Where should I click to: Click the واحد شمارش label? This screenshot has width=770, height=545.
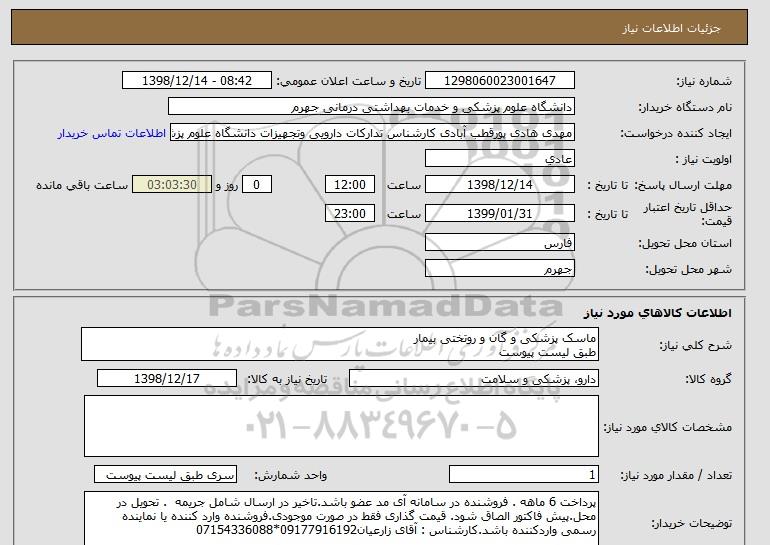(290, 475)
